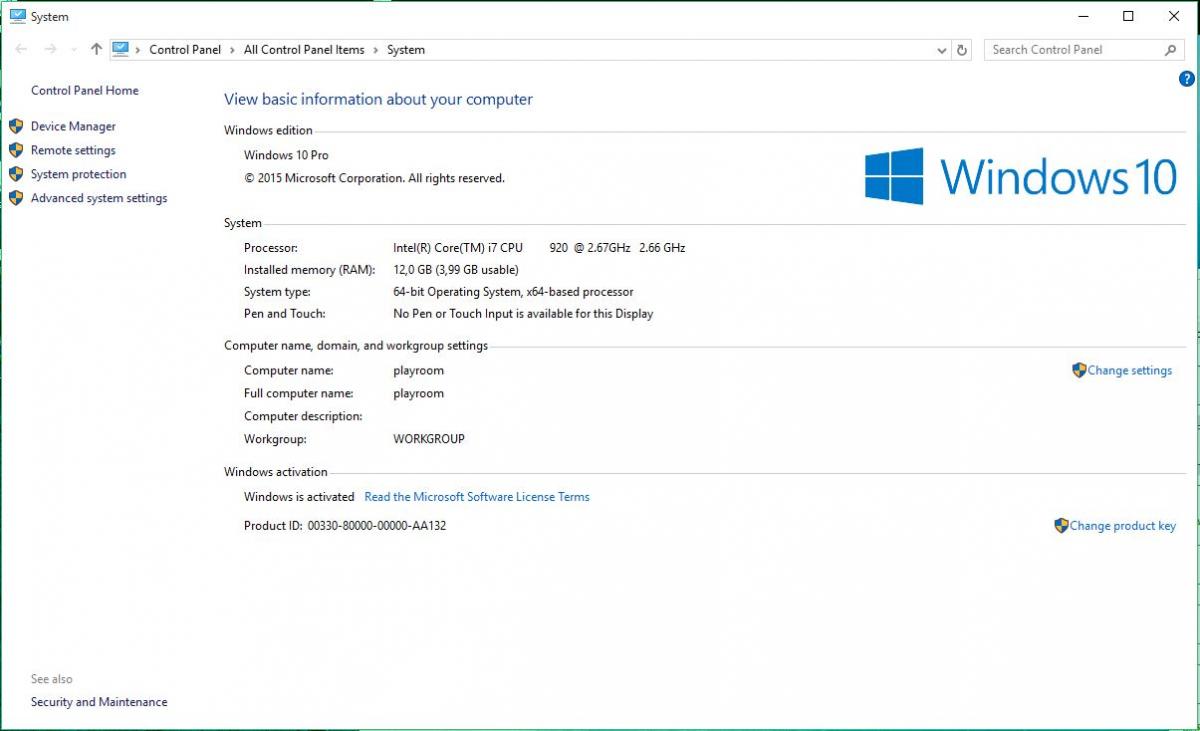Expand chevron after Control Panel breadcrumb

click(x=232, y=50)
